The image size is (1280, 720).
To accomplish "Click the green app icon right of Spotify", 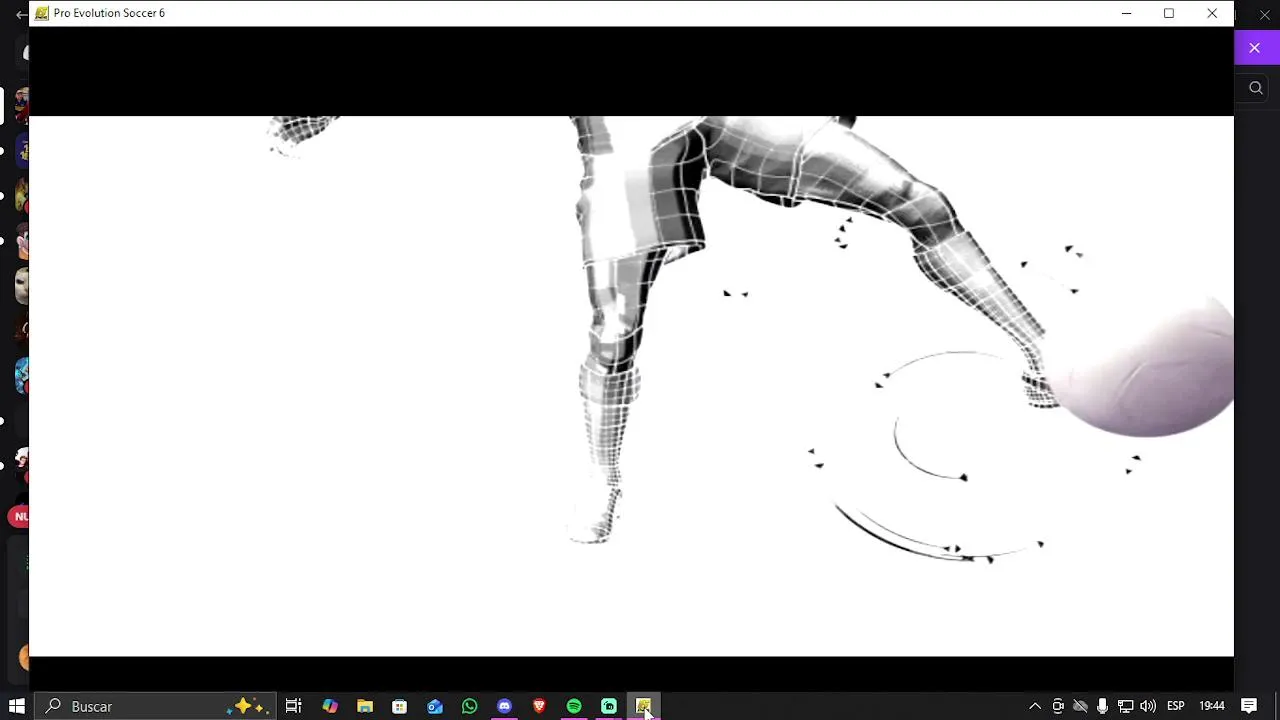I will [609, 706].
